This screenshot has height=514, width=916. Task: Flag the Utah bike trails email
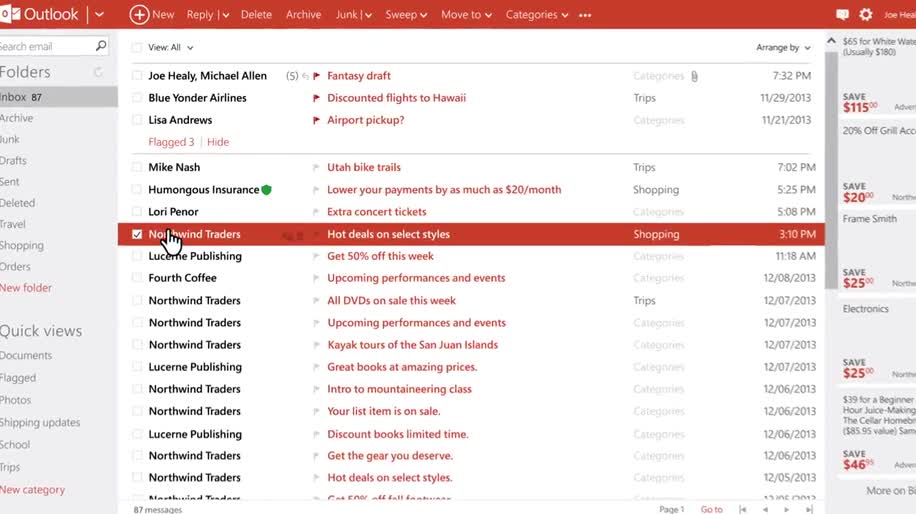click(x=316, y=168)
